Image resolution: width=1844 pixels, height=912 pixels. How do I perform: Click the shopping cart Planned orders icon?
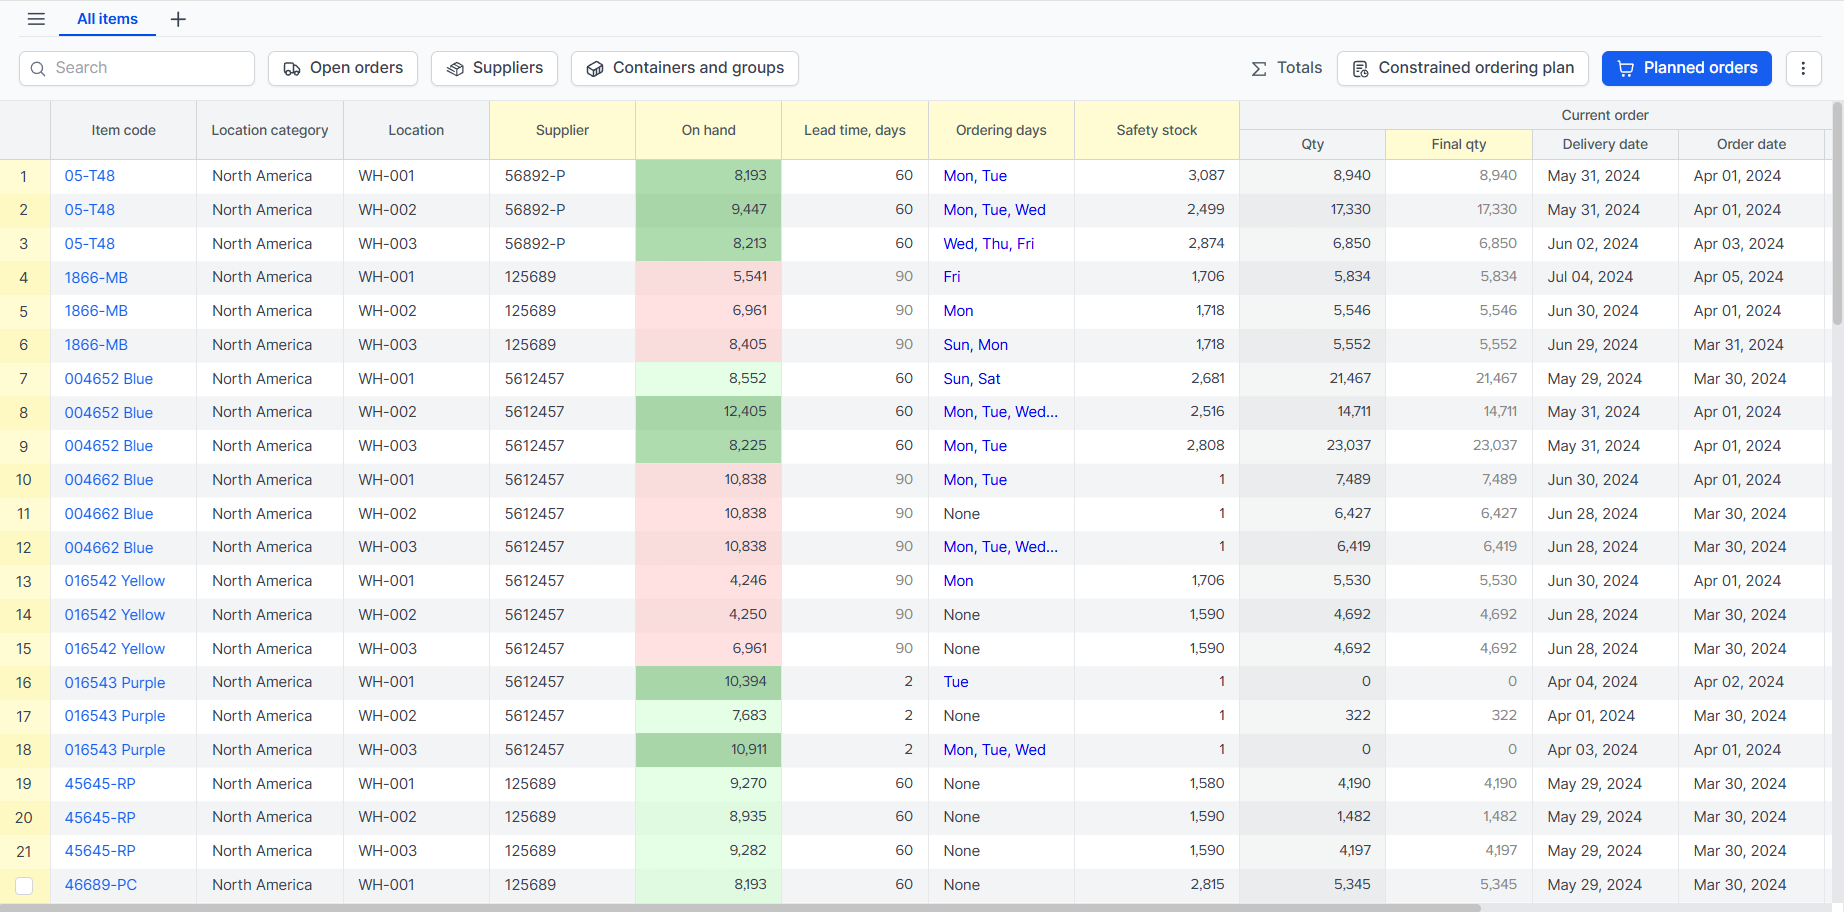1626,69
